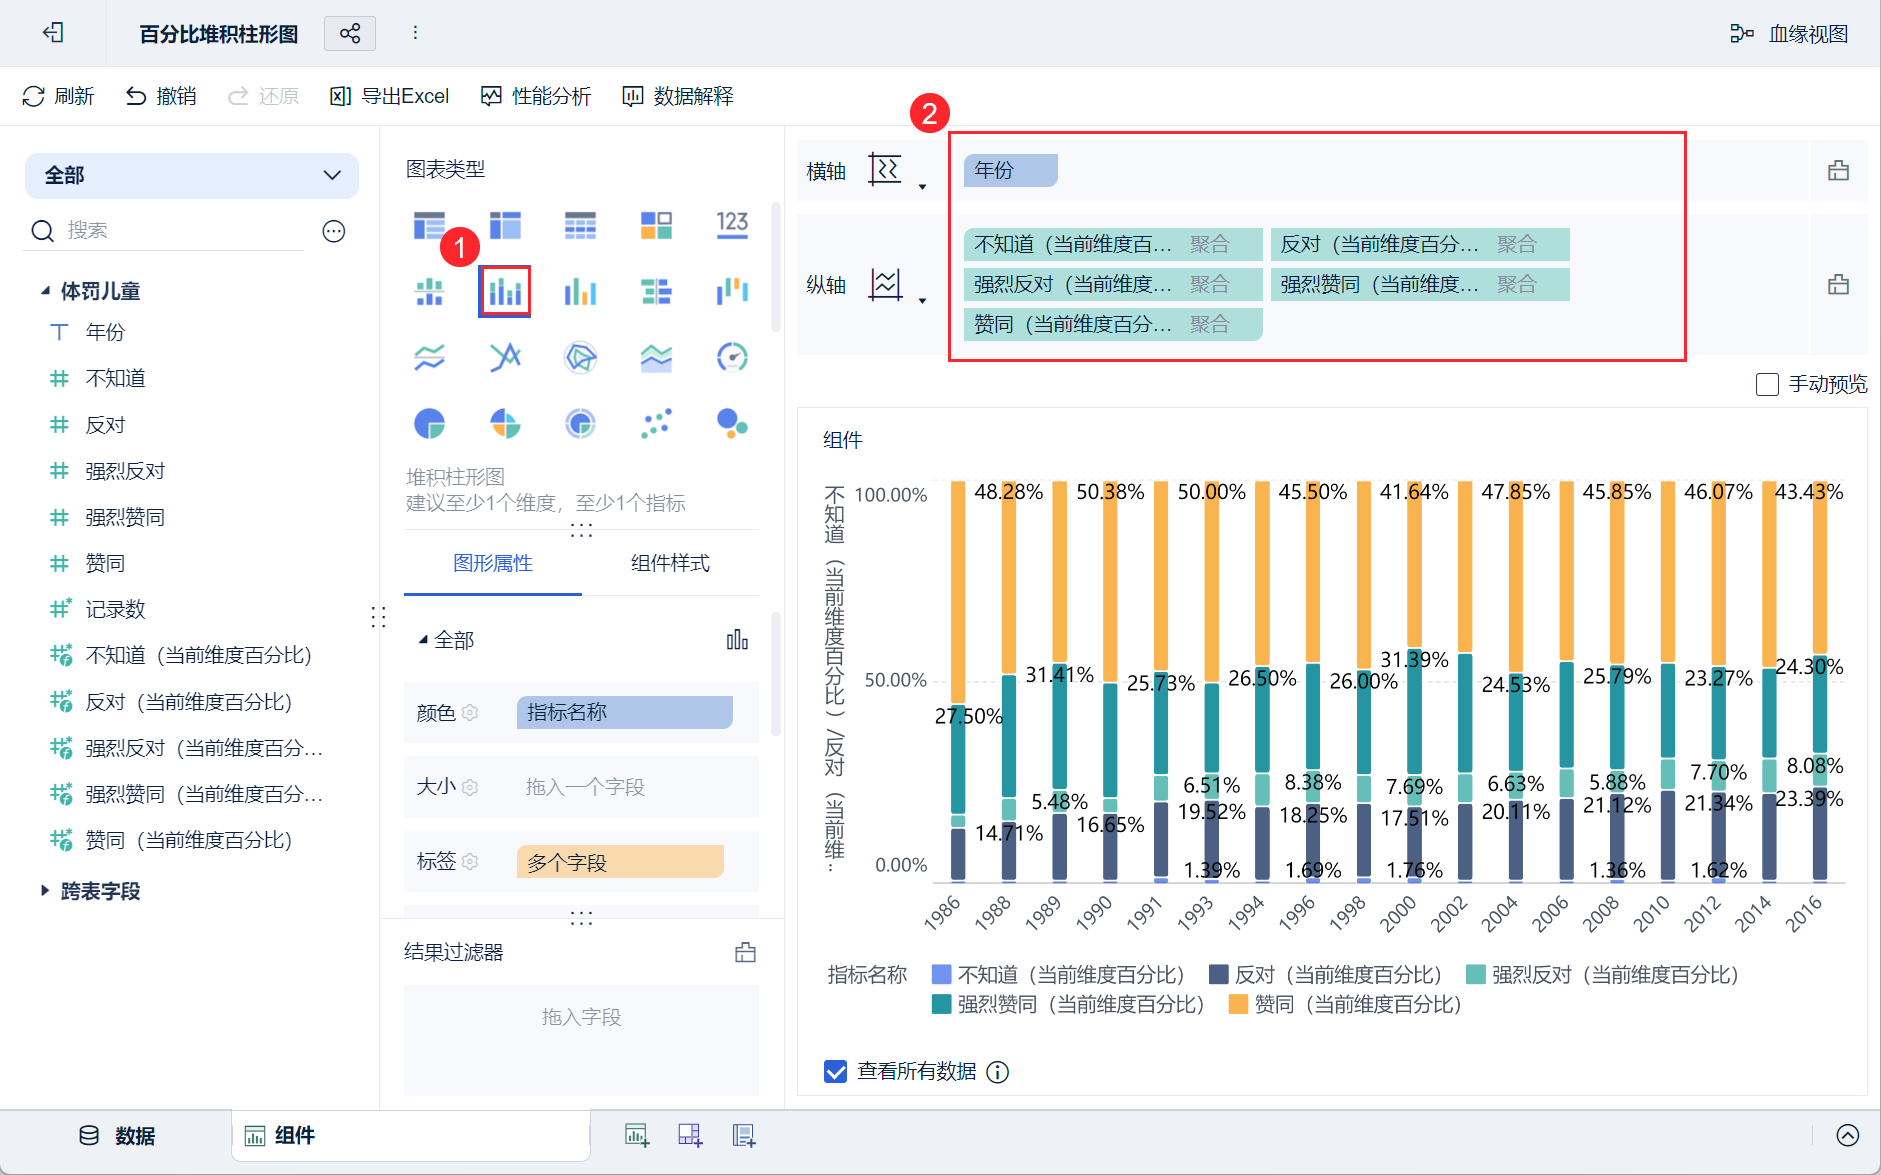
Task: Choose the area chart type icon
Action: [656, 357]
